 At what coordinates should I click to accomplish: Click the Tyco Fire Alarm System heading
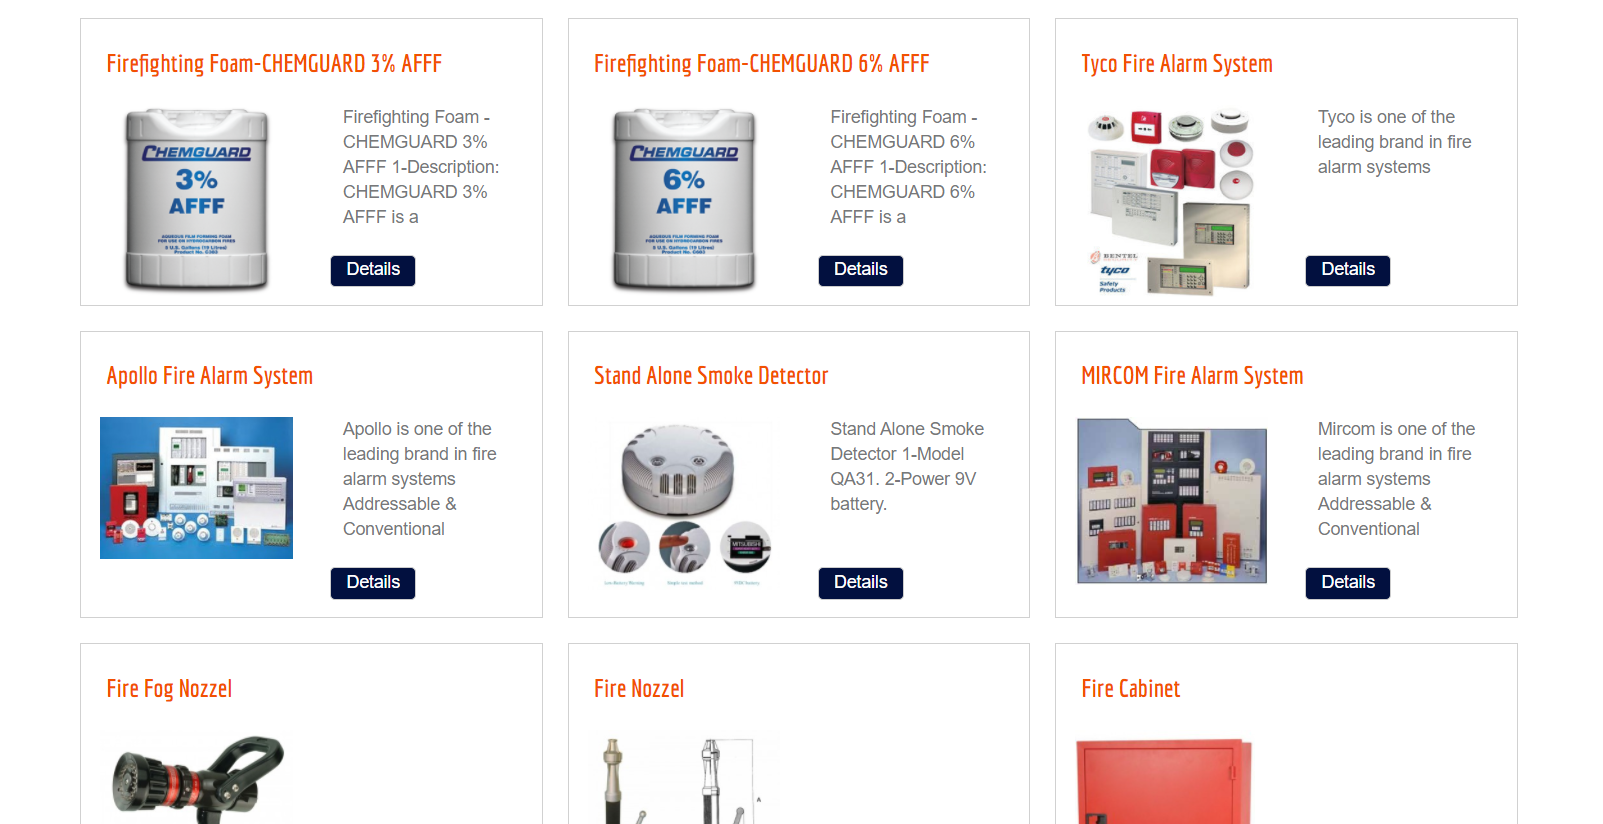click(x=1176, y=64)
